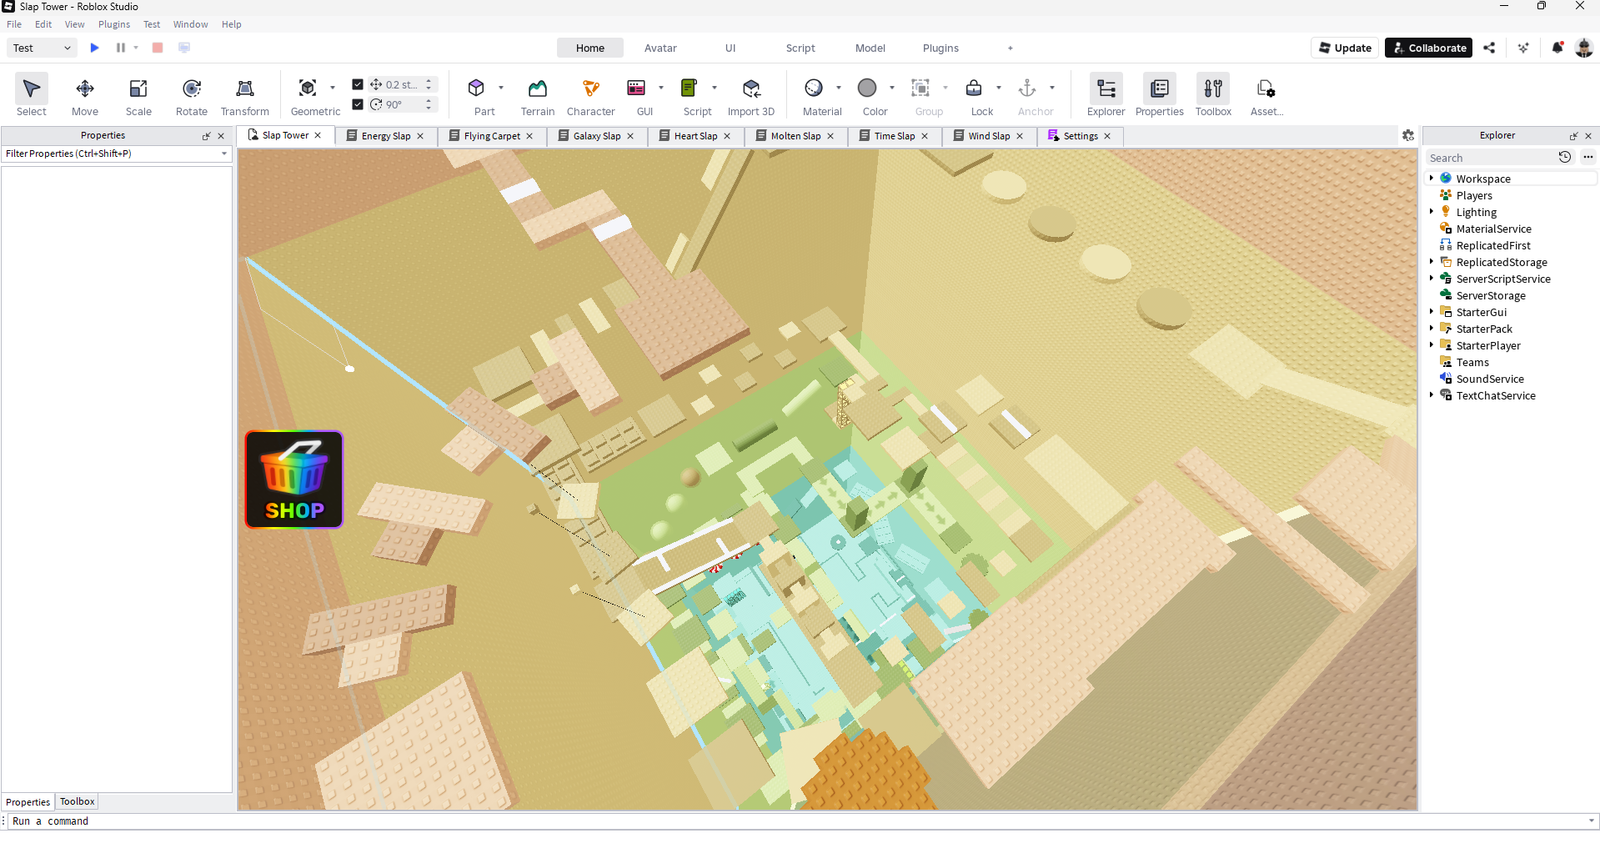Click the Share icon
Image resolution: width=1600 pixels, height=854 pixels.
[x=1489, y=48]
